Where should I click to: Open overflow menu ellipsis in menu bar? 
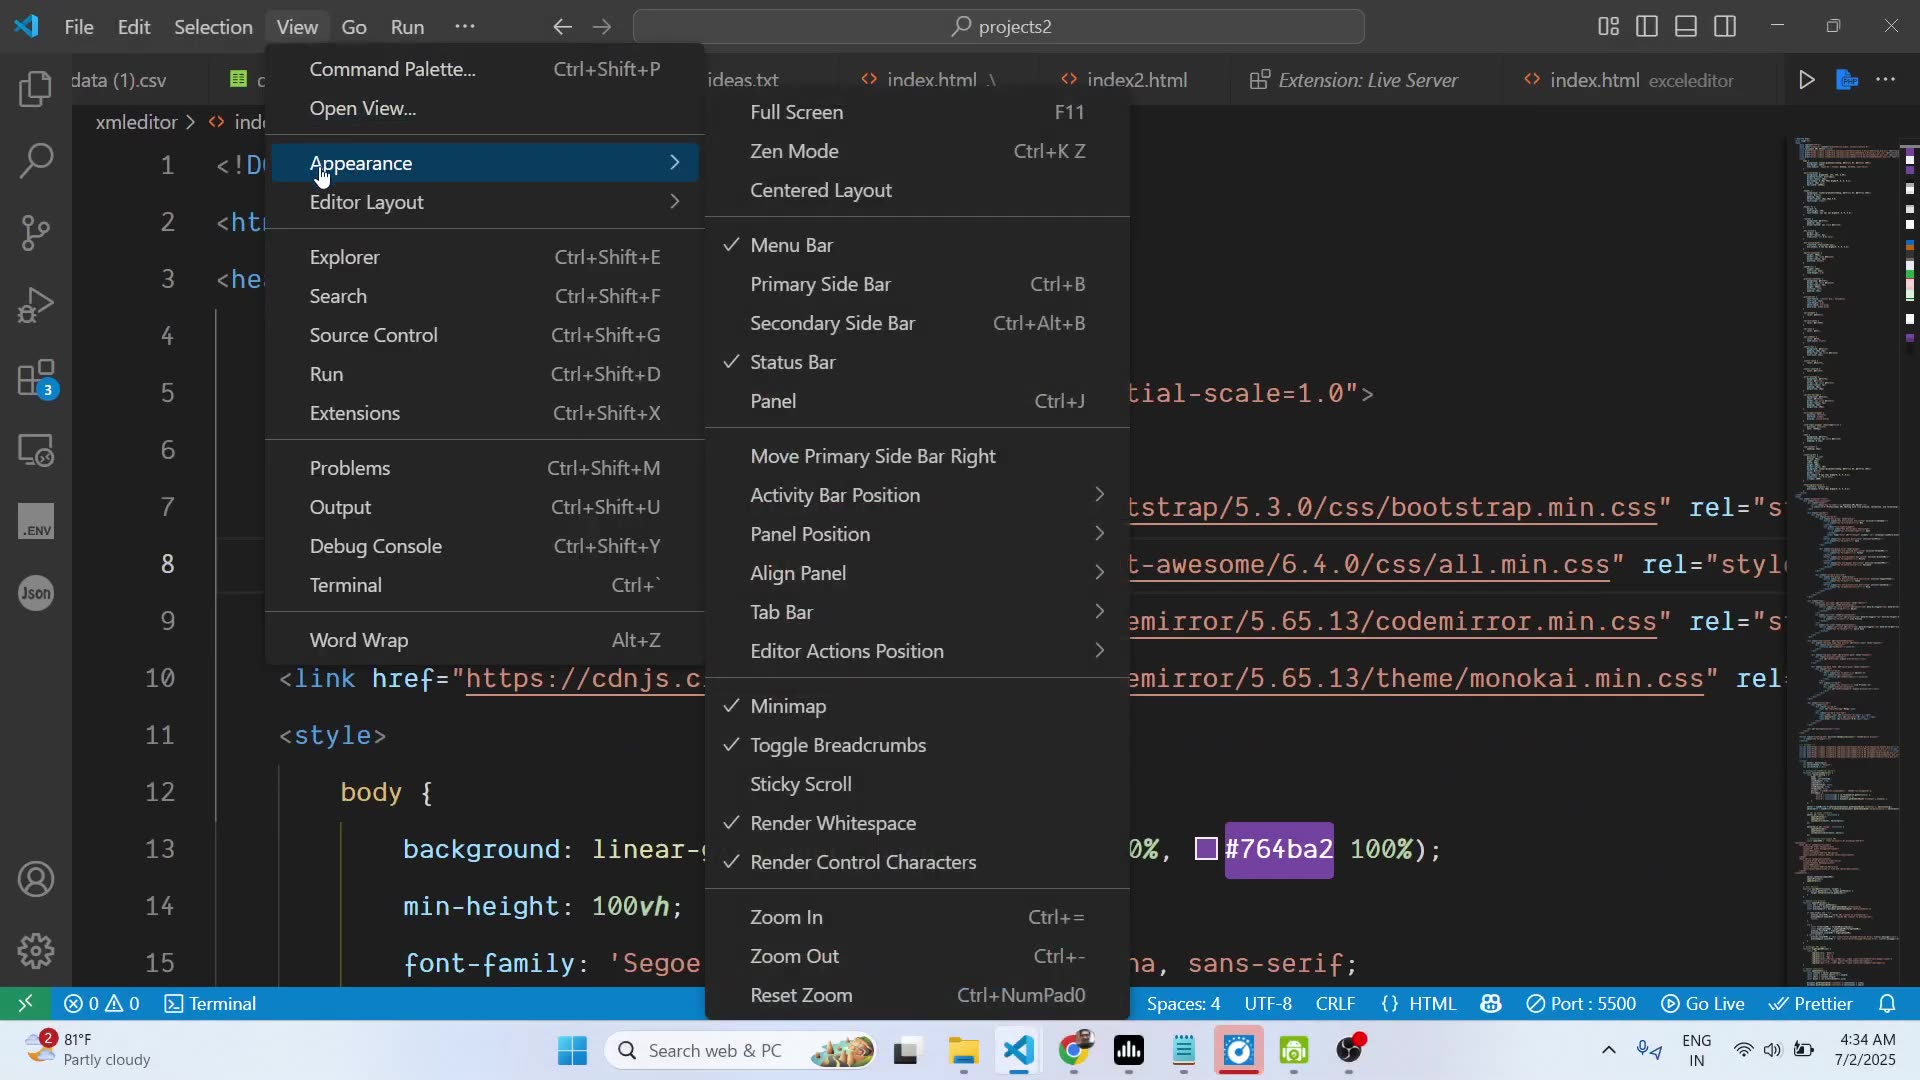click(x=465, y=26)
